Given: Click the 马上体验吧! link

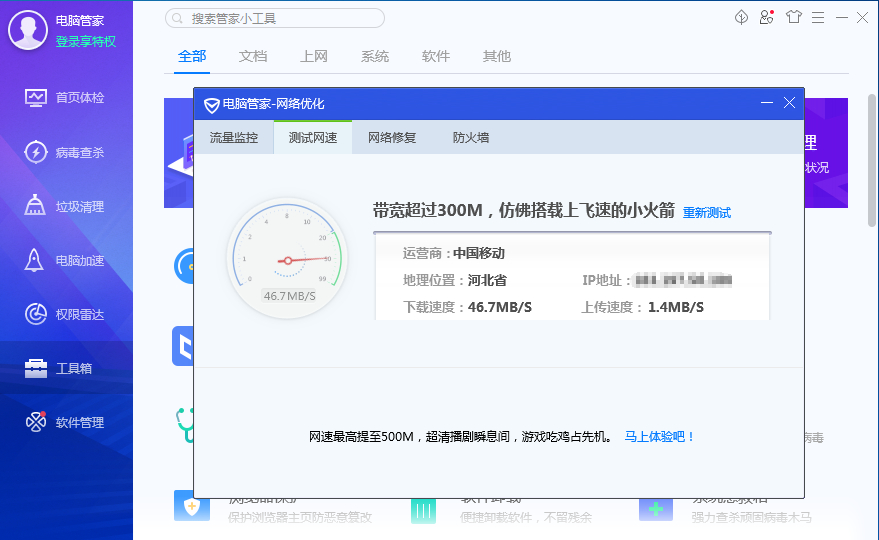Looking at the screenshot, I should click(x=660, y=437).
